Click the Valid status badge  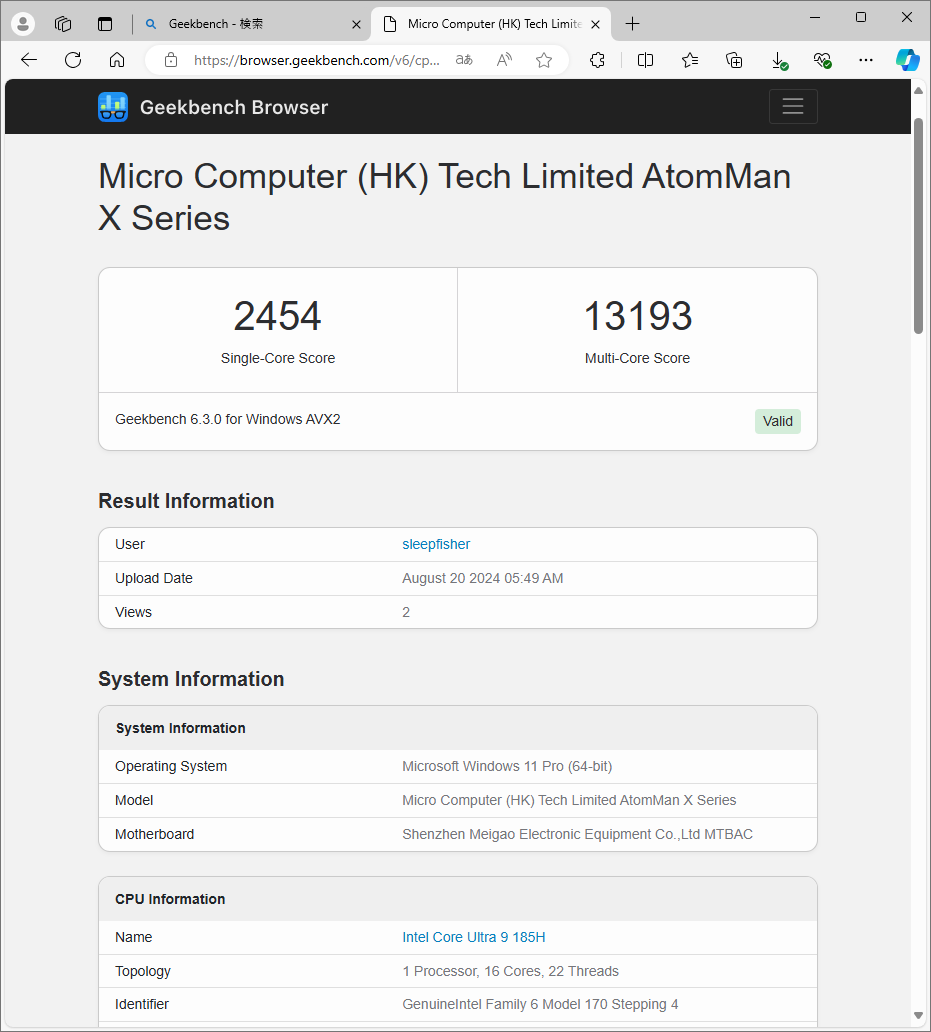(778, 421)
